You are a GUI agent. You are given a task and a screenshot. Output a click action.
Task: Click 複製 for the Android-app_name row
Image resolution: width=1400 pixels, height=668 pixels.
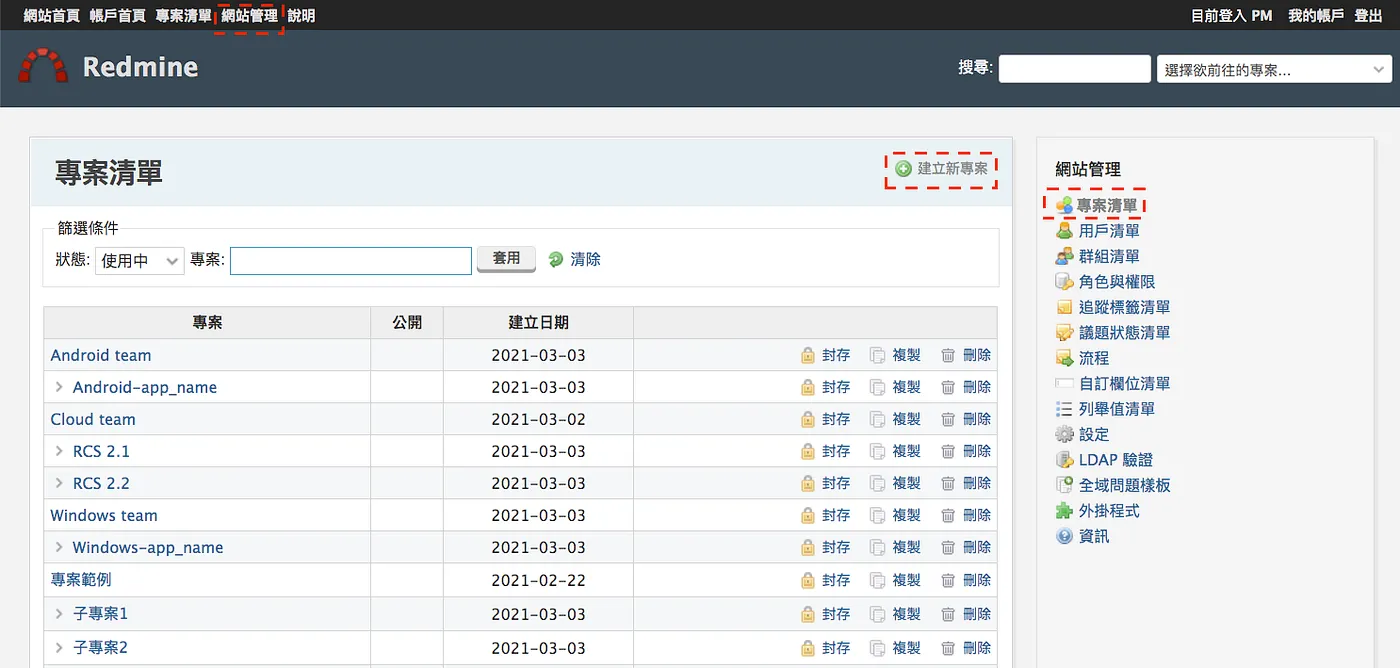(906, 387)
